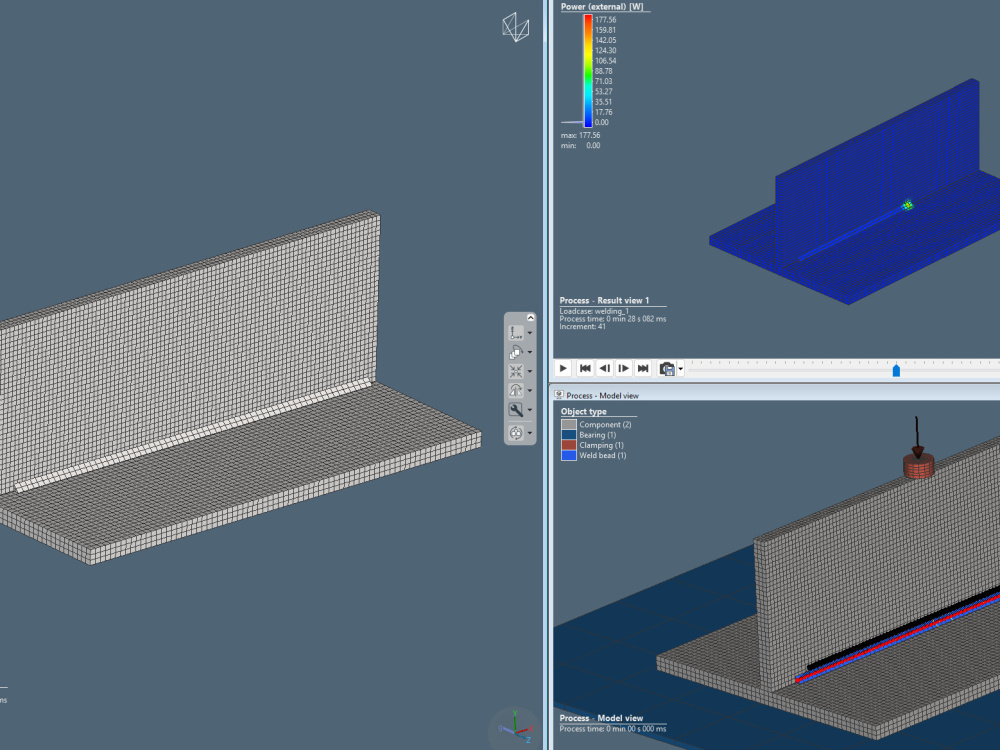Click the 88.78 scale value

click(603, 71)
